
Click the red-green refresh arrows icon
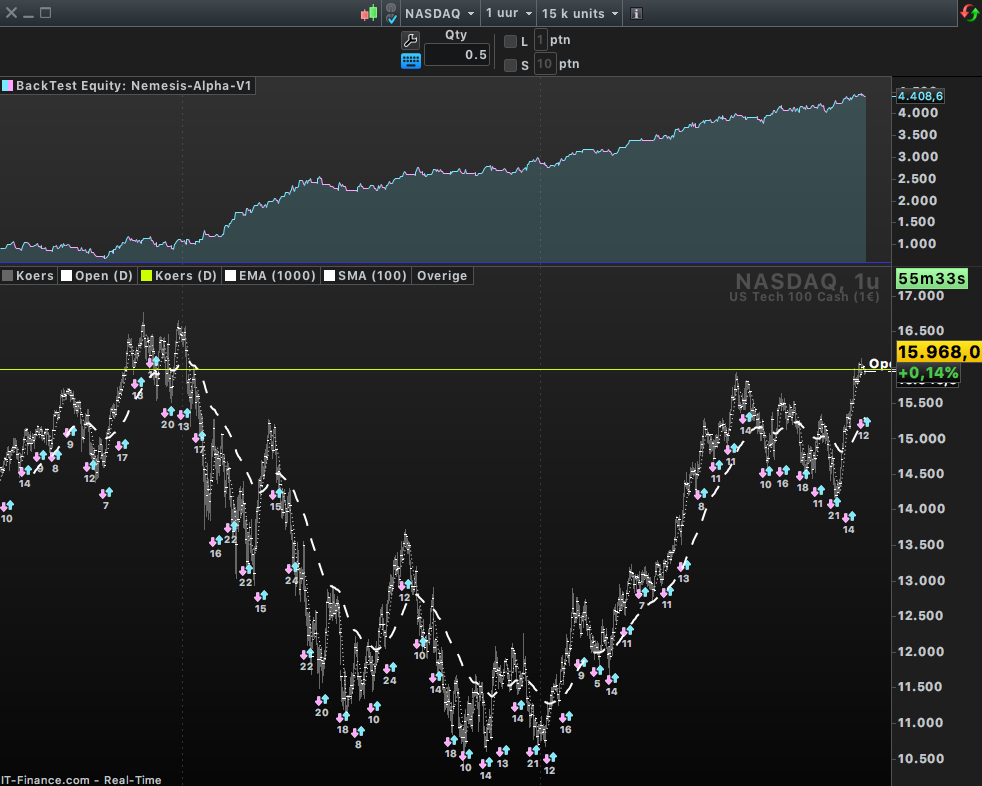coord(969,13)
